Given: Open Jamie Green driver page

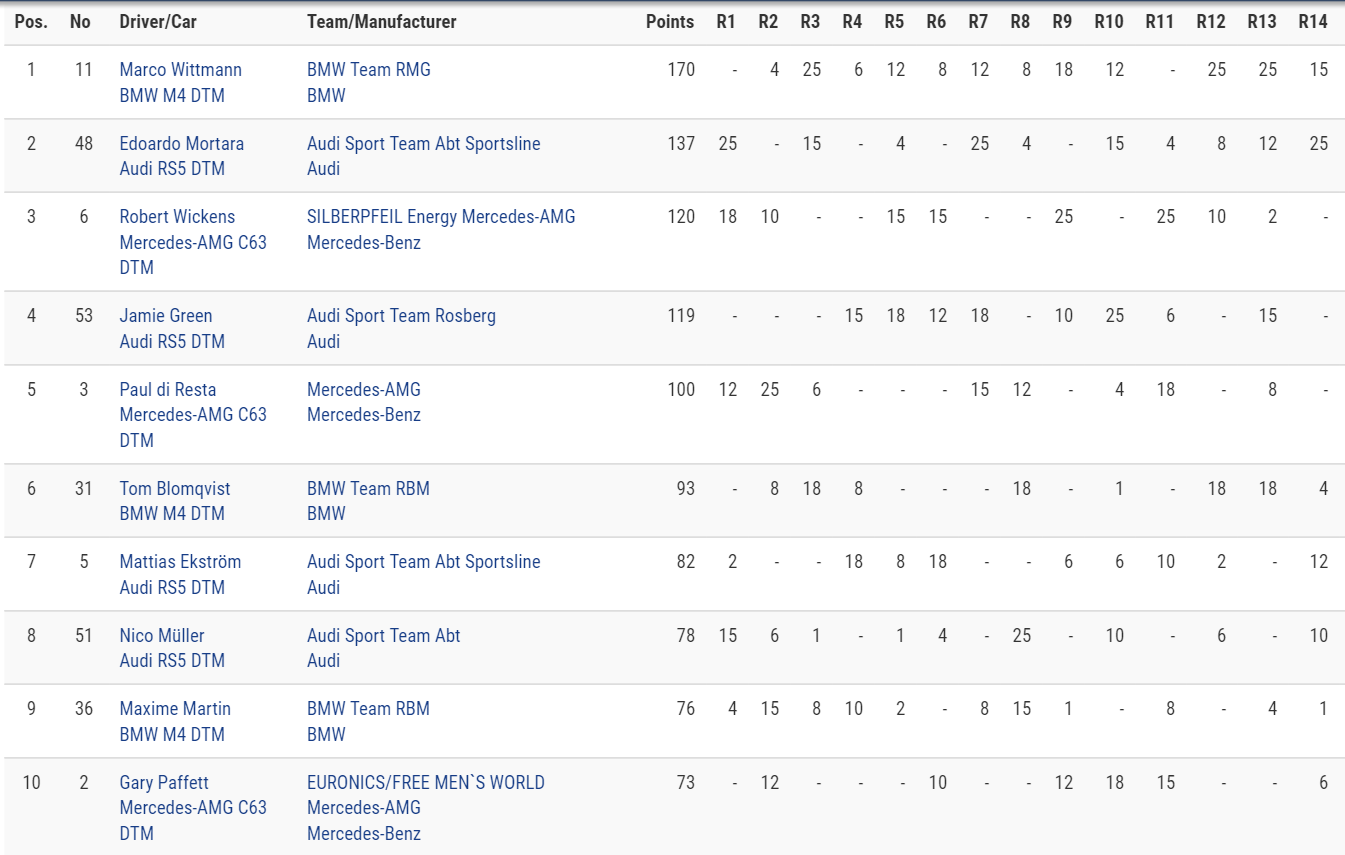Looking at the screenshot, I should (166, 316).
